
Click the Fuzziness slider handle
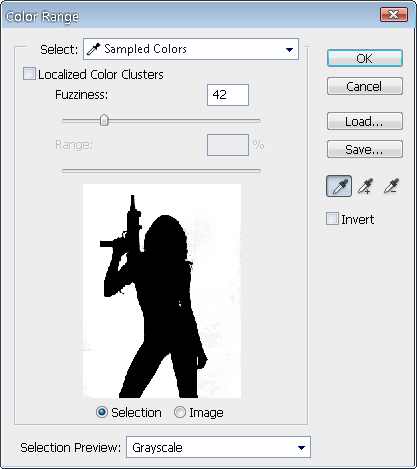104,120
